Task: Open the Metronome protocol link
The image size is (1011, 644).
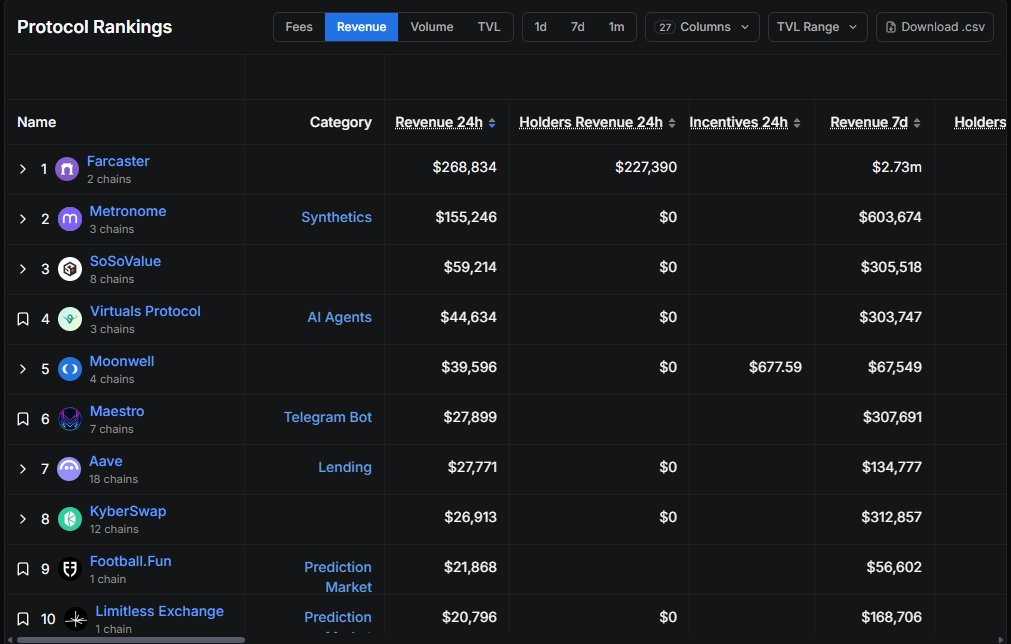Action: (x=128, y=211)
